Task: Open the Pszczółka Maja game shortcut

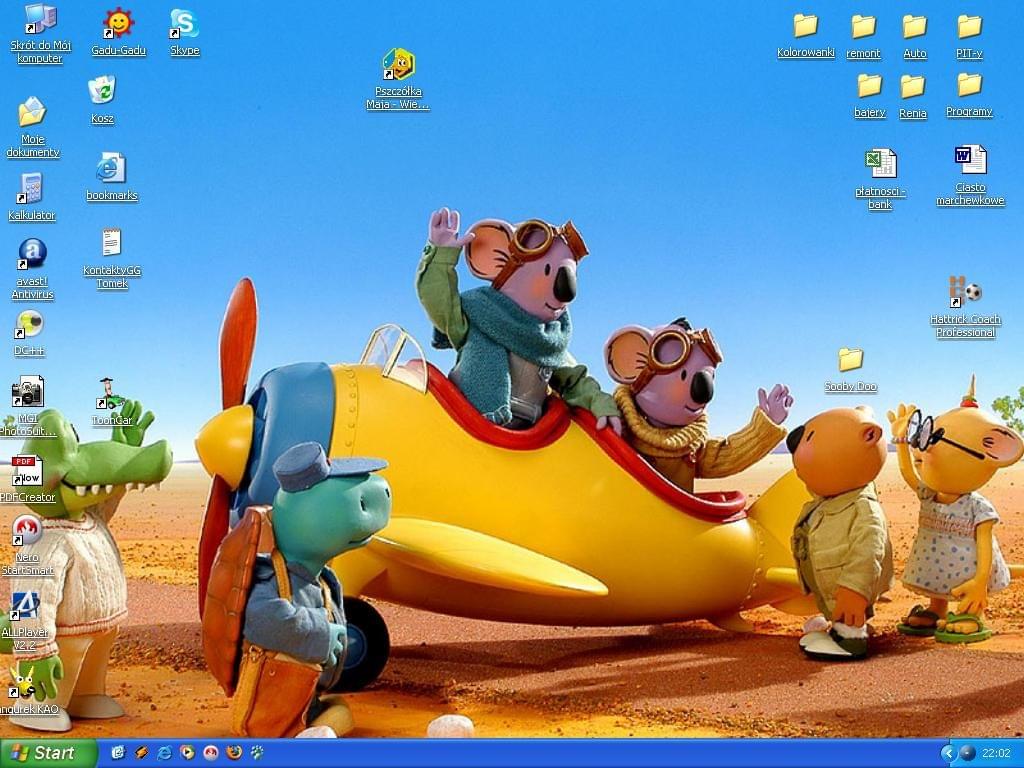Action: (398, 65)
